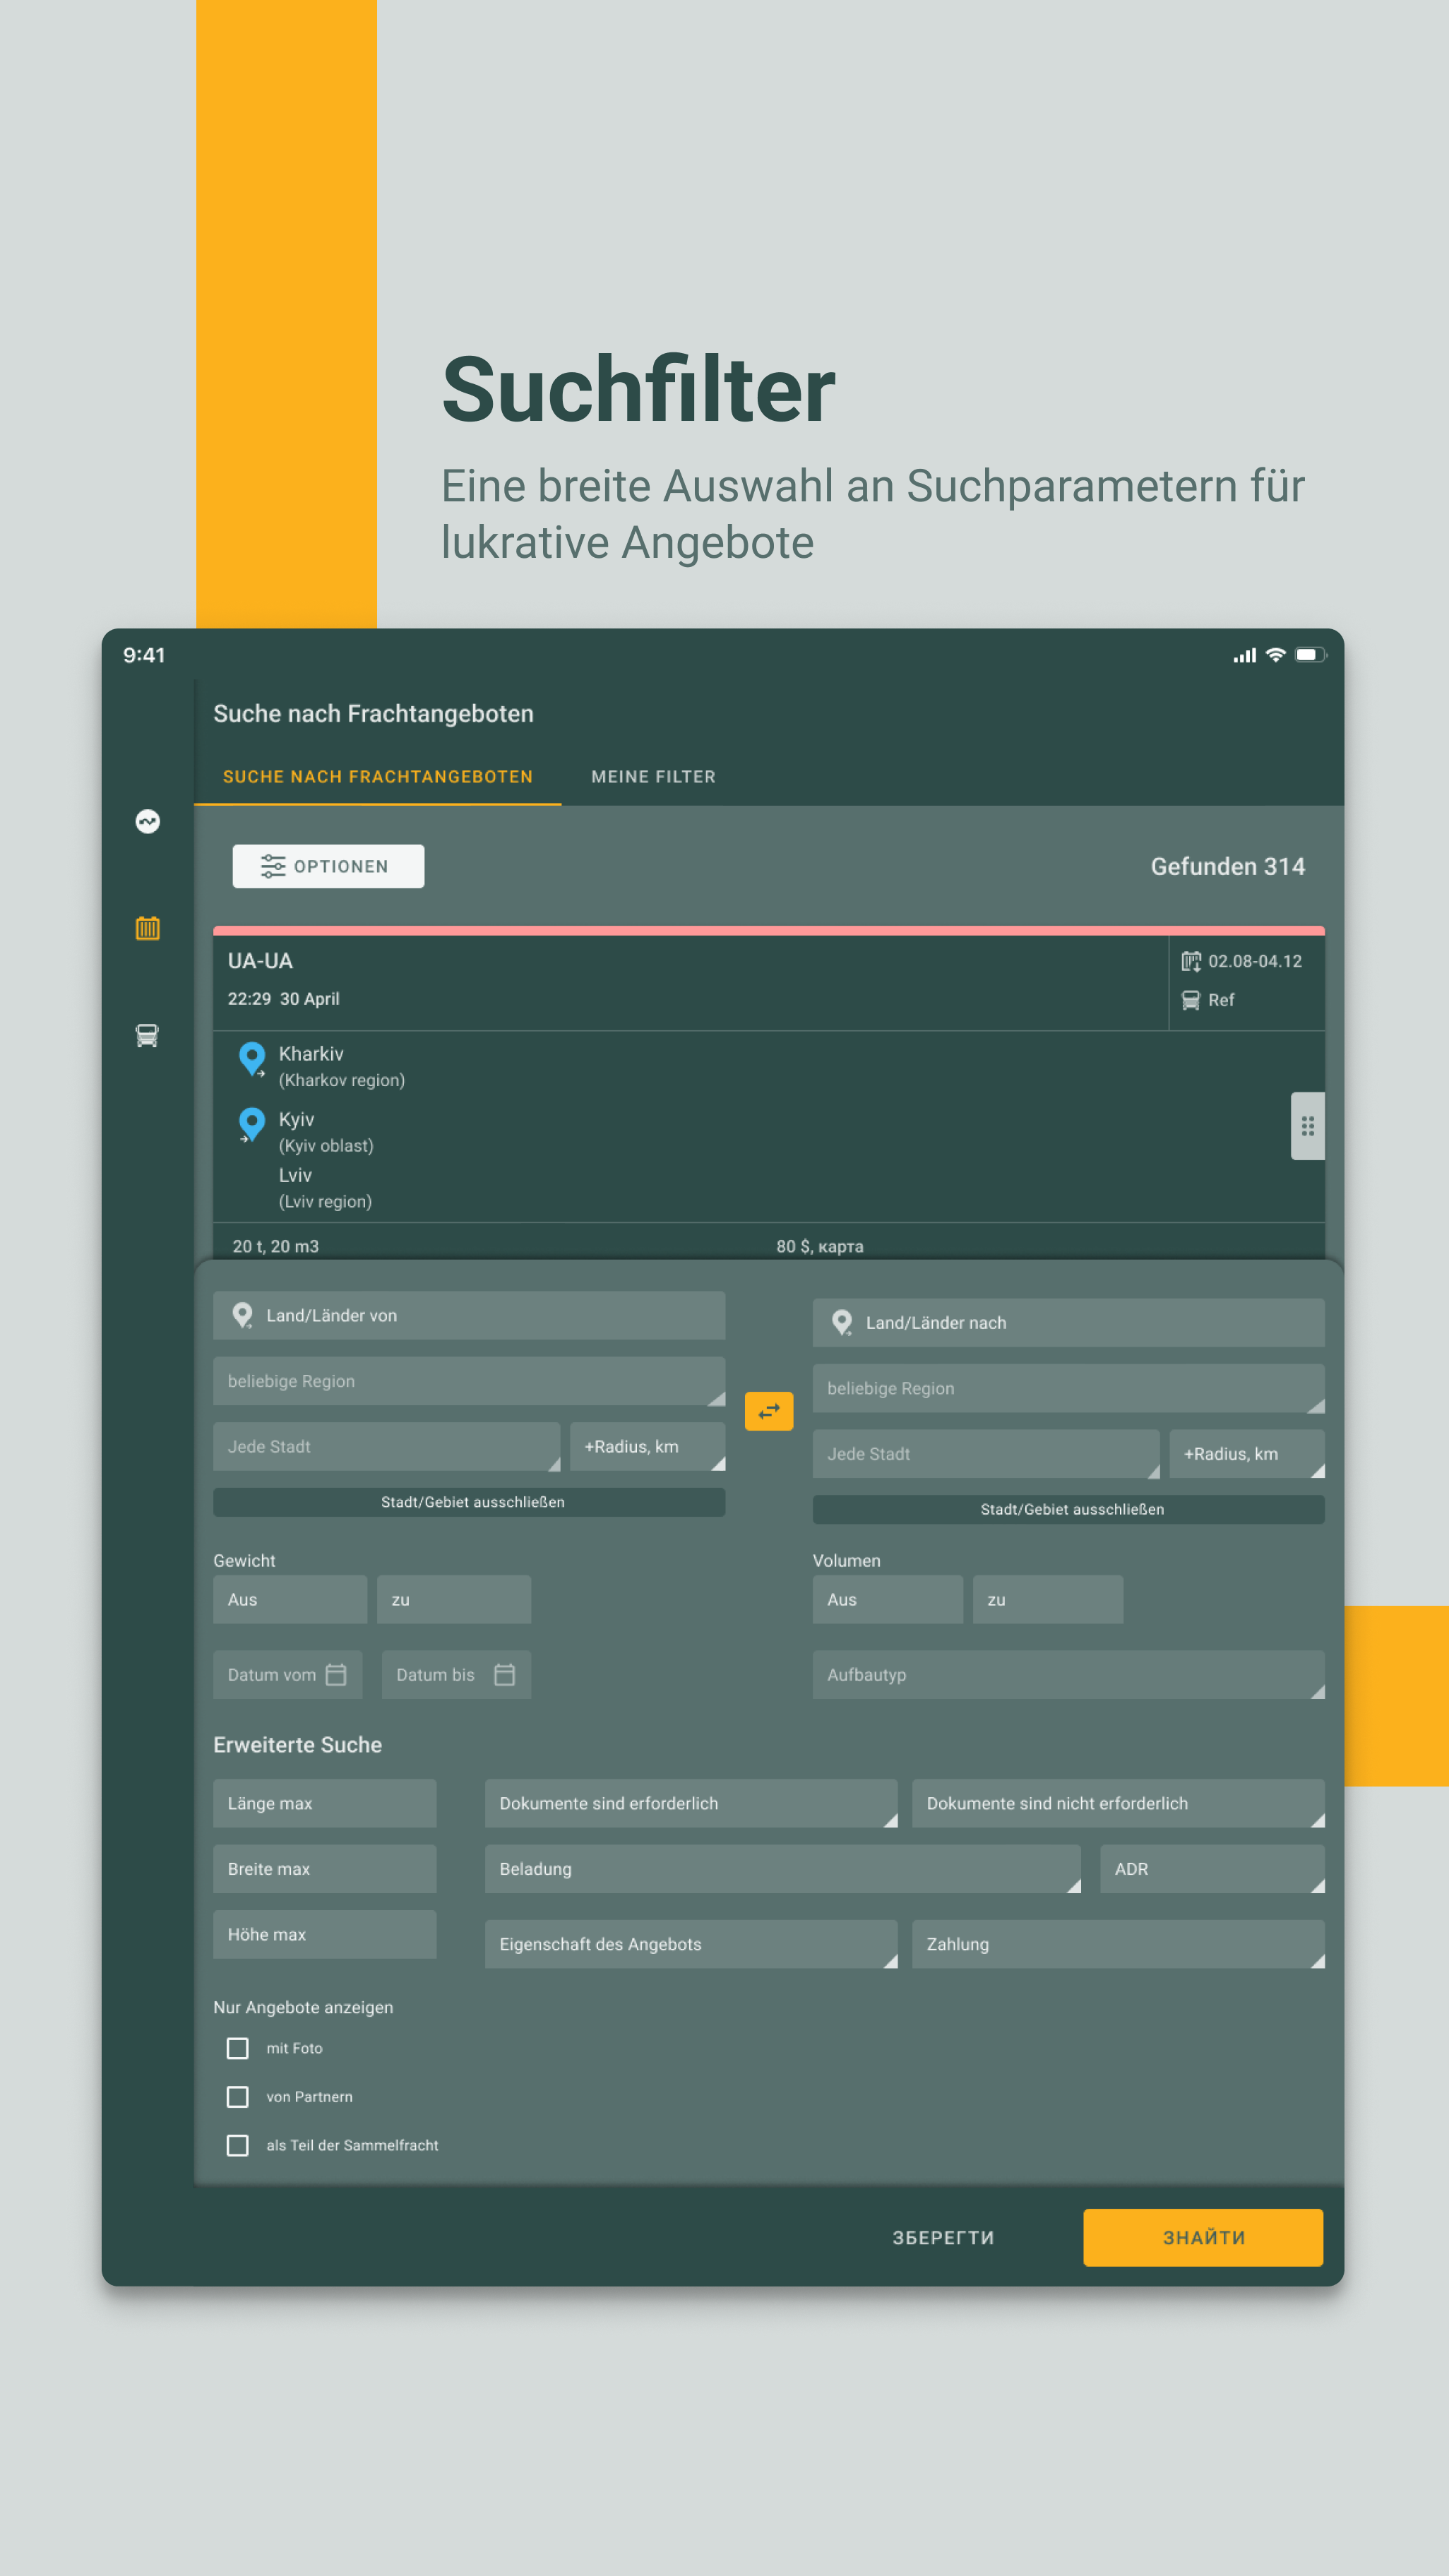The height and width of the screenshot is (2576, 1449).
Task: Click destination 'Stadt/Gebiet ausschließen' button
Action: click(1068, 1509)
